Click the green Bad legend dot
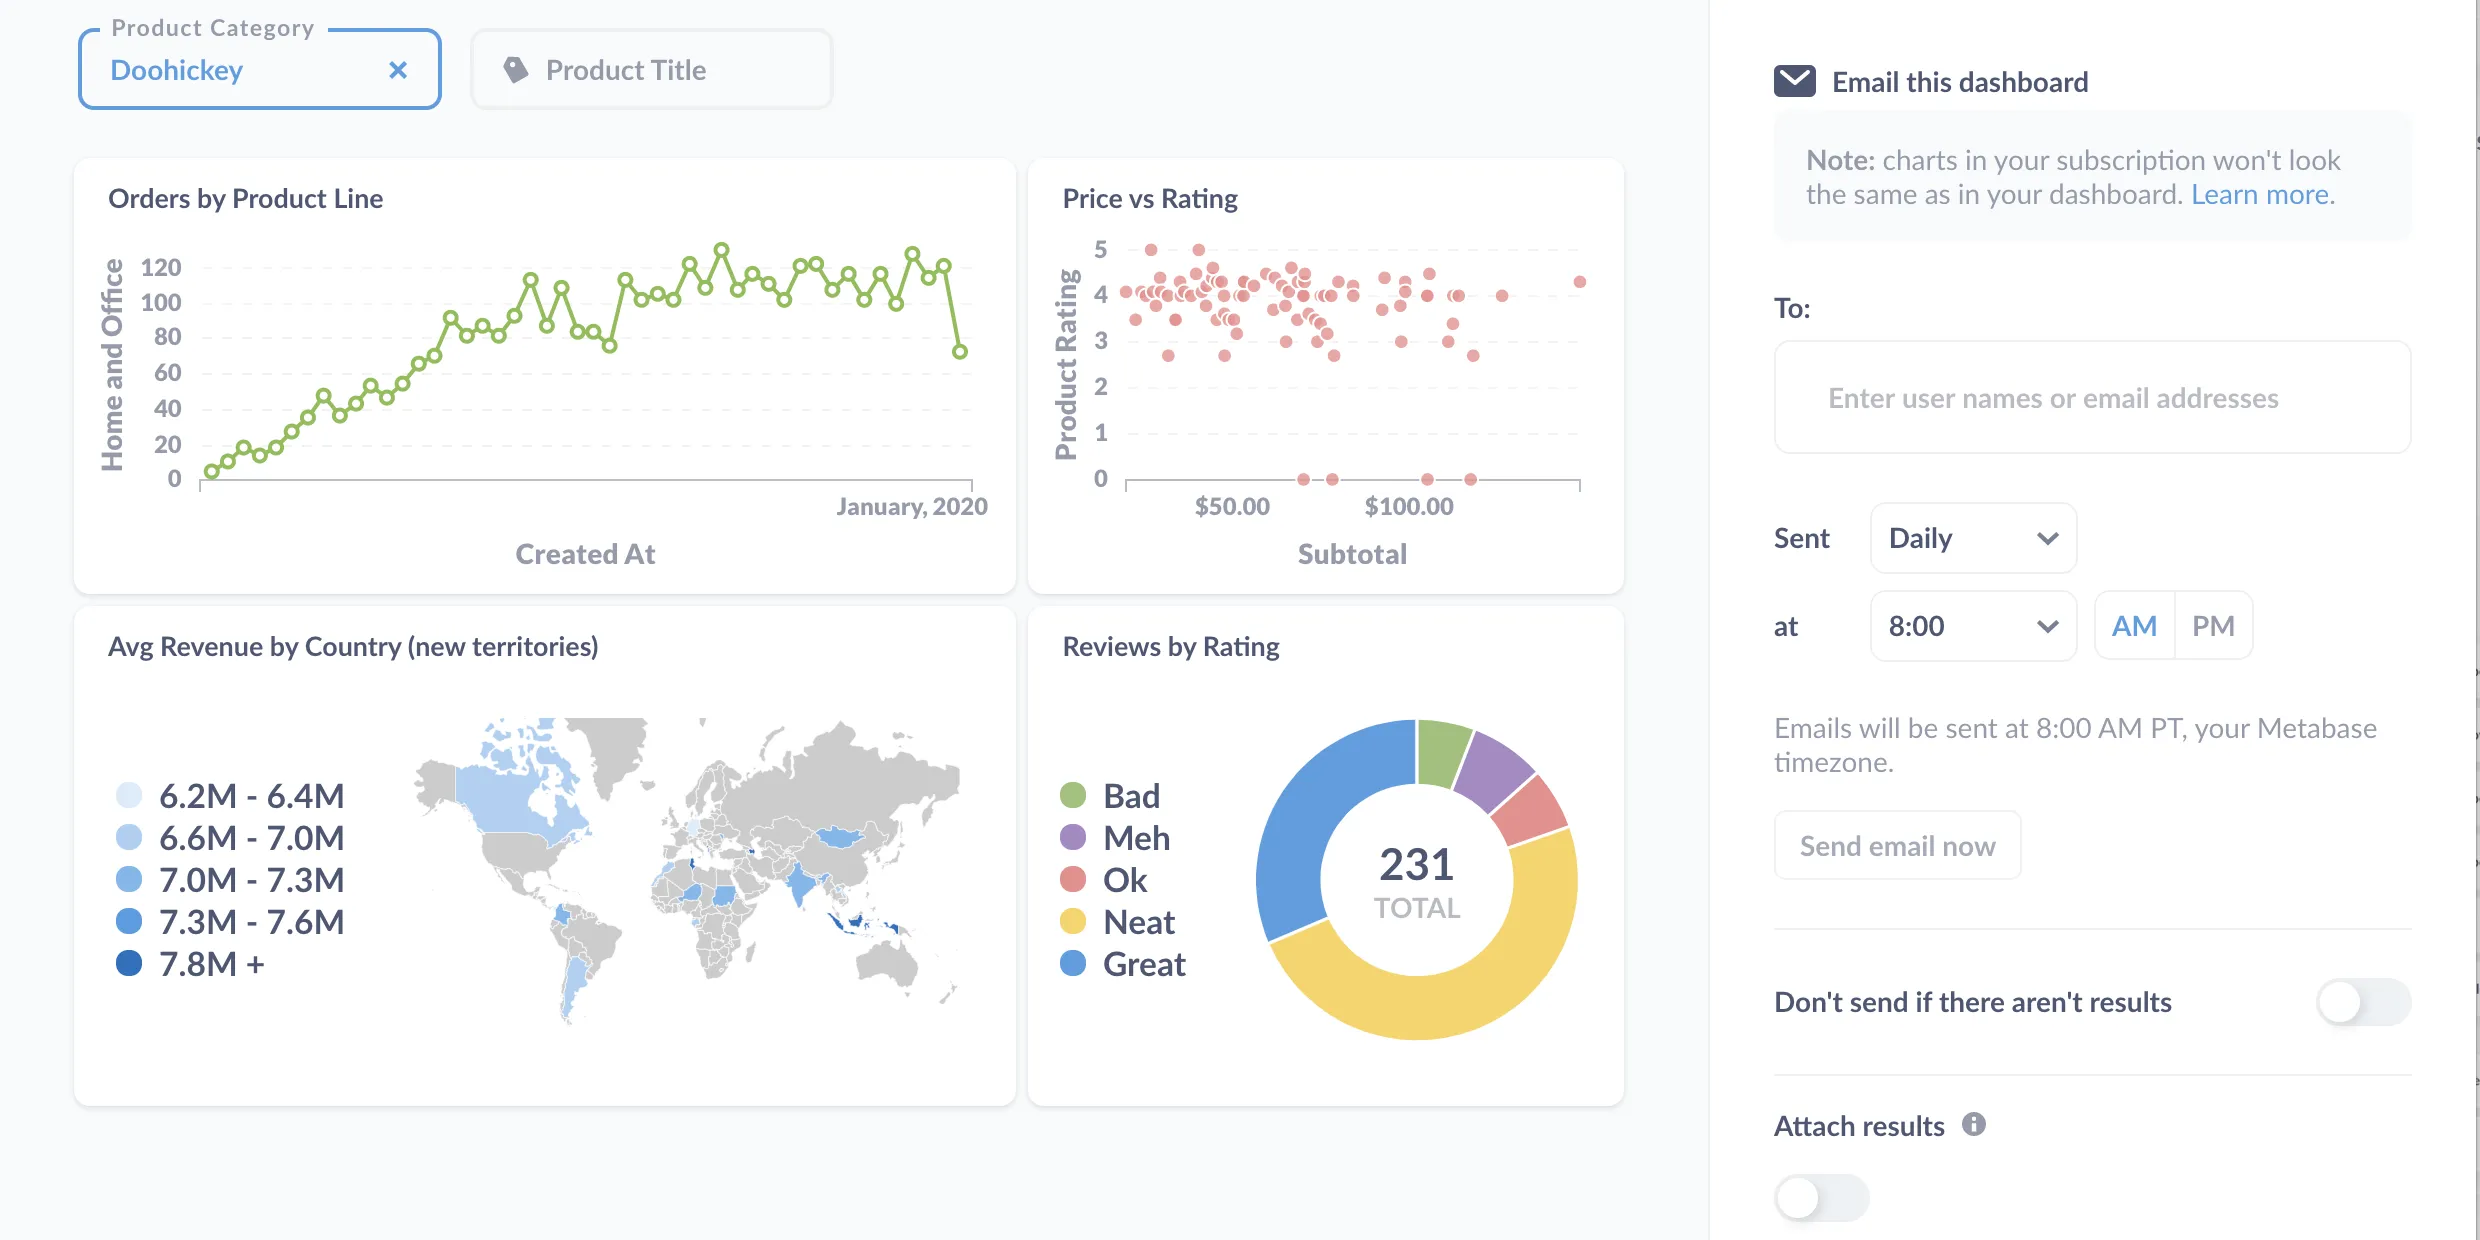This screenshot has width=2480, height=1240. pyautogui.click(x=1072, y=795)
